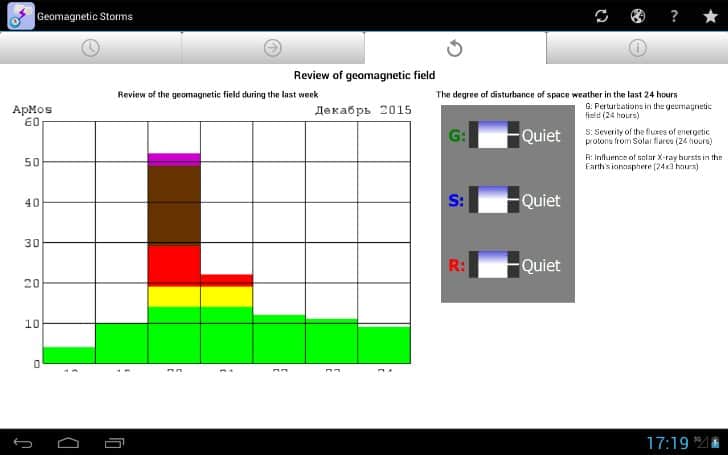Open help via question mark icon
728x455 pixels.
coord(674,16)
